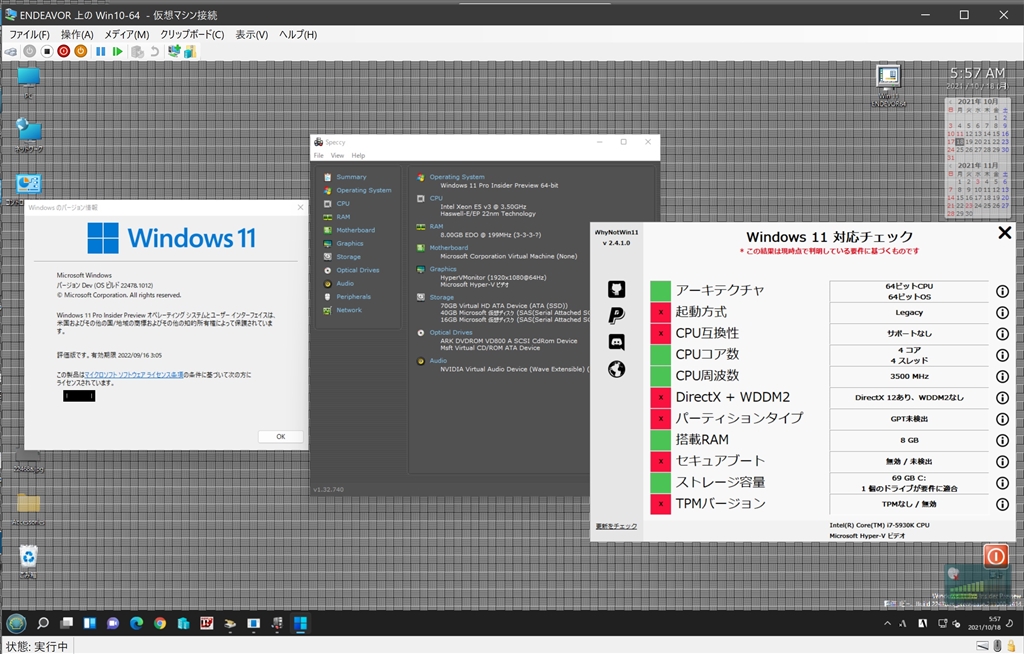
Task: Open the Microsoft software license terms link
Action: click(x=133, y=375)
